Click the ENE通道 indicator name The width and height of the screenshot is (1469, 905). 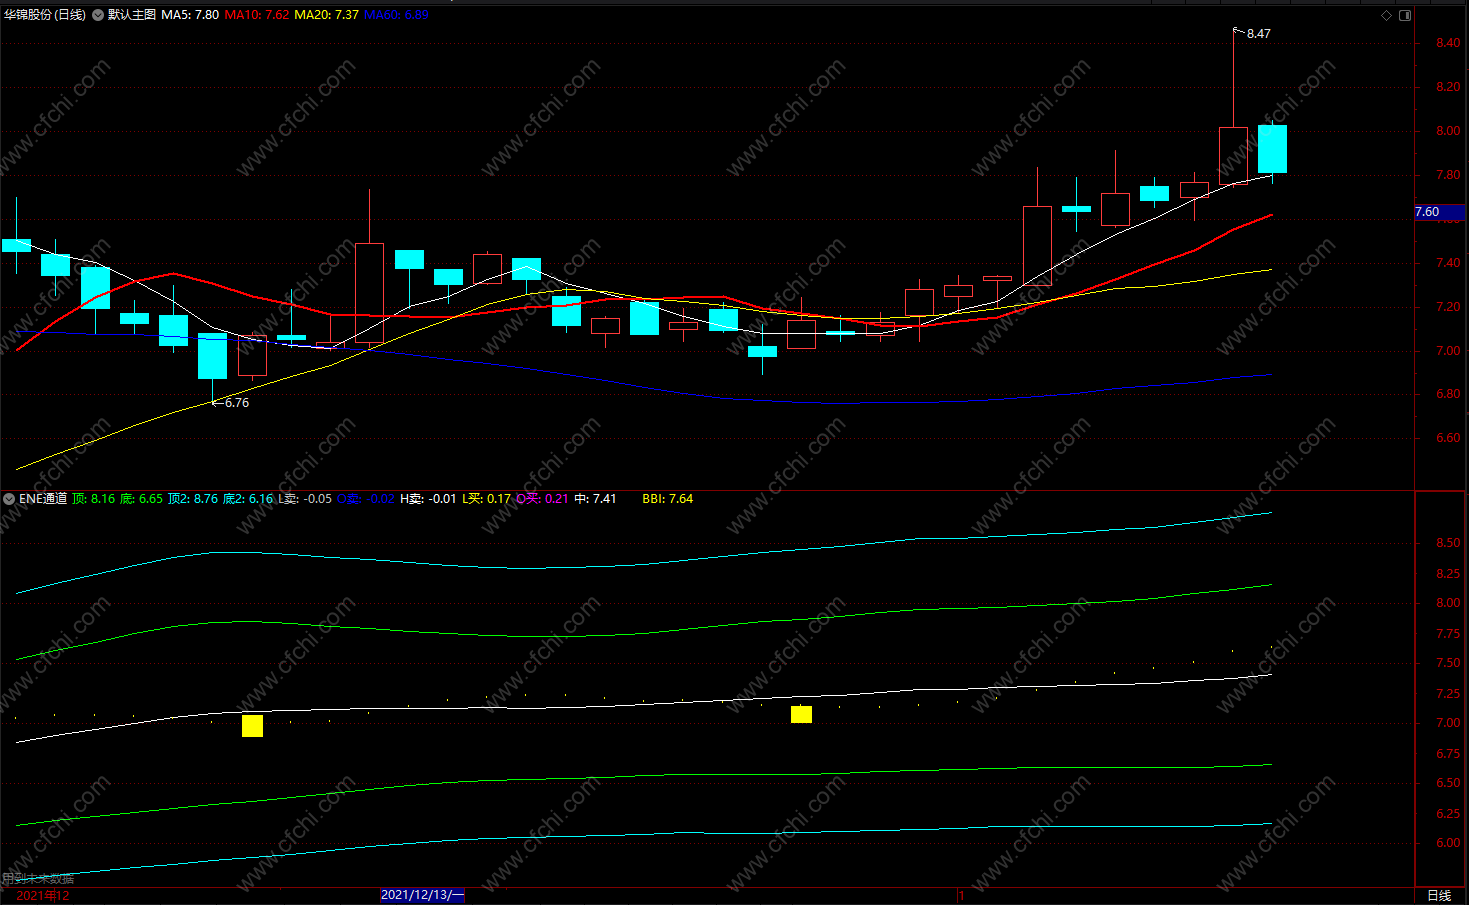pyautogui.click(x=43, y=498)
